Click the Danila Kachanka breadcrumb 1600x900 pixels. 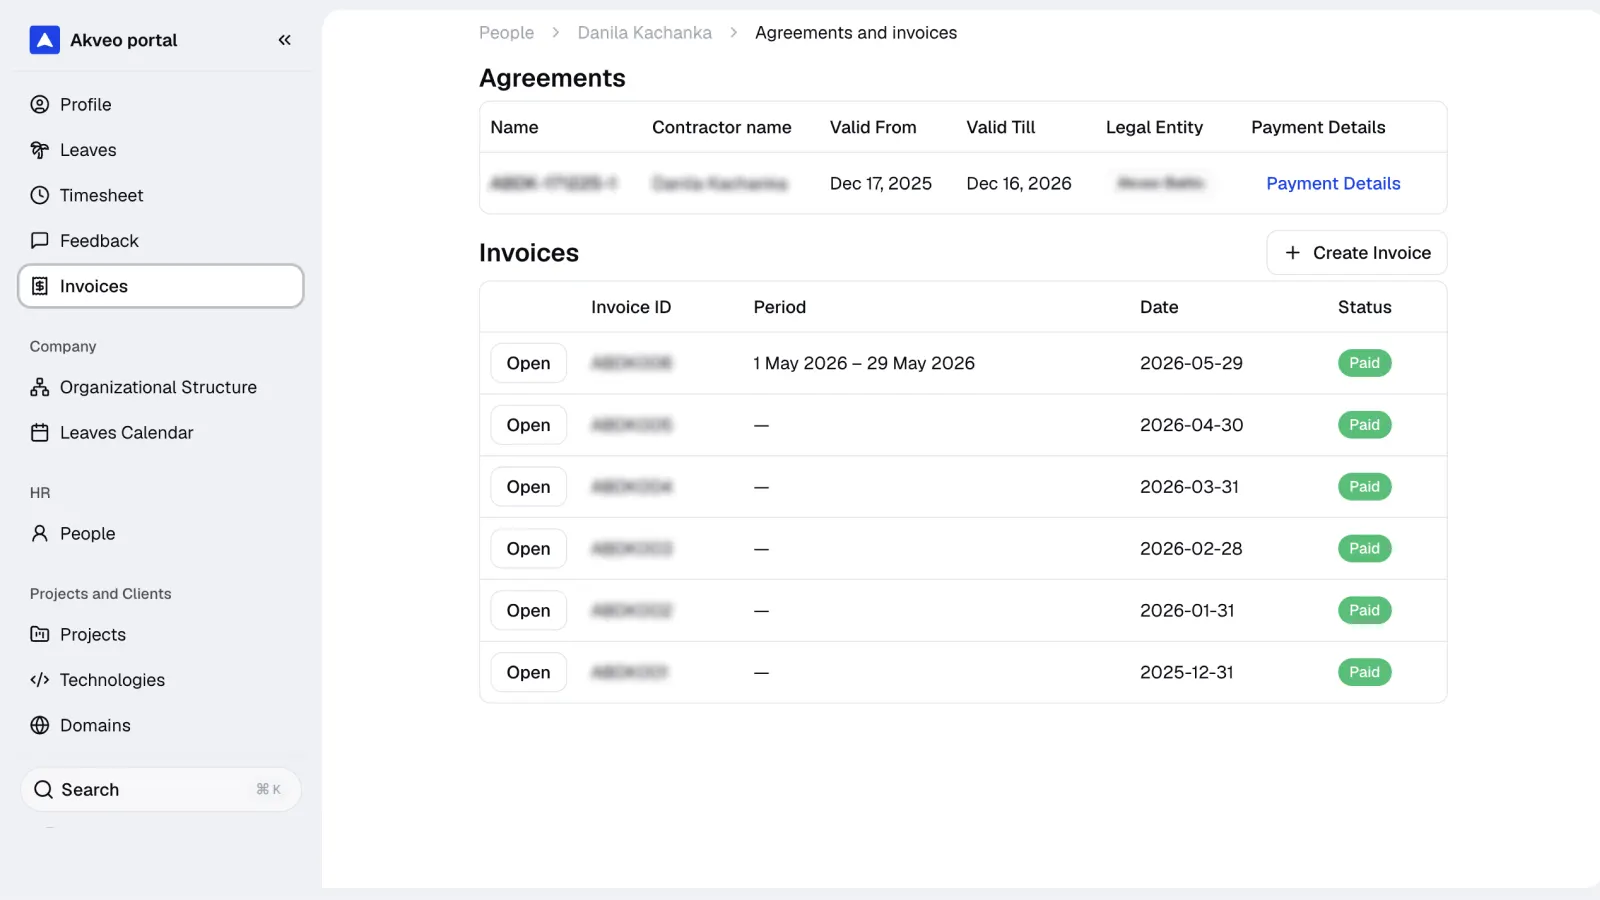click(x=645, y=33)
